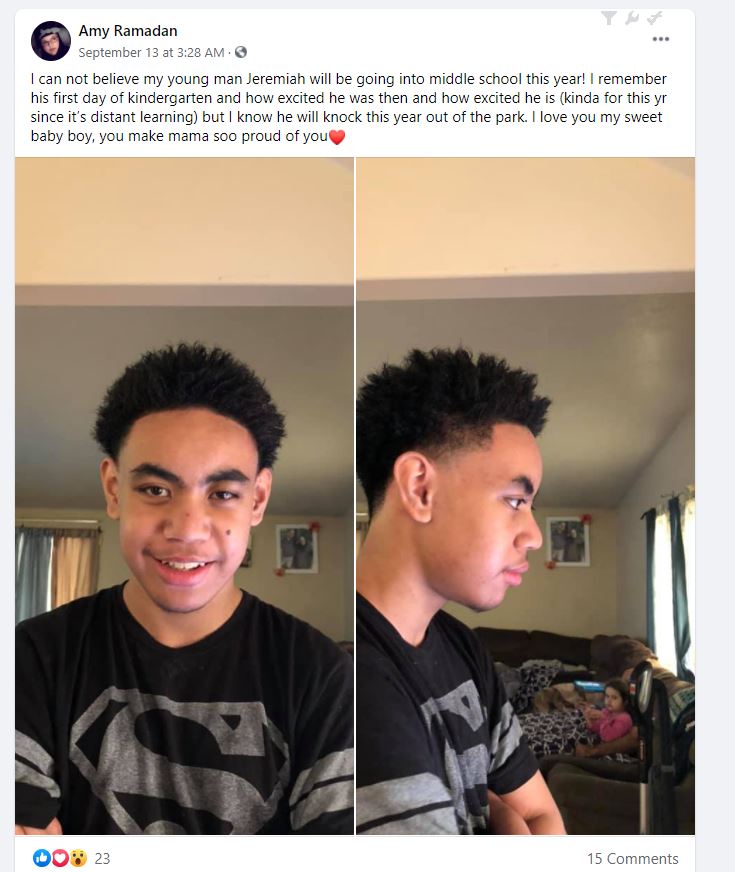Image resolution: width=735 pixels, height=872 pixels.
Task: Click the crossed checkmark icon
Action: (655, 18)
